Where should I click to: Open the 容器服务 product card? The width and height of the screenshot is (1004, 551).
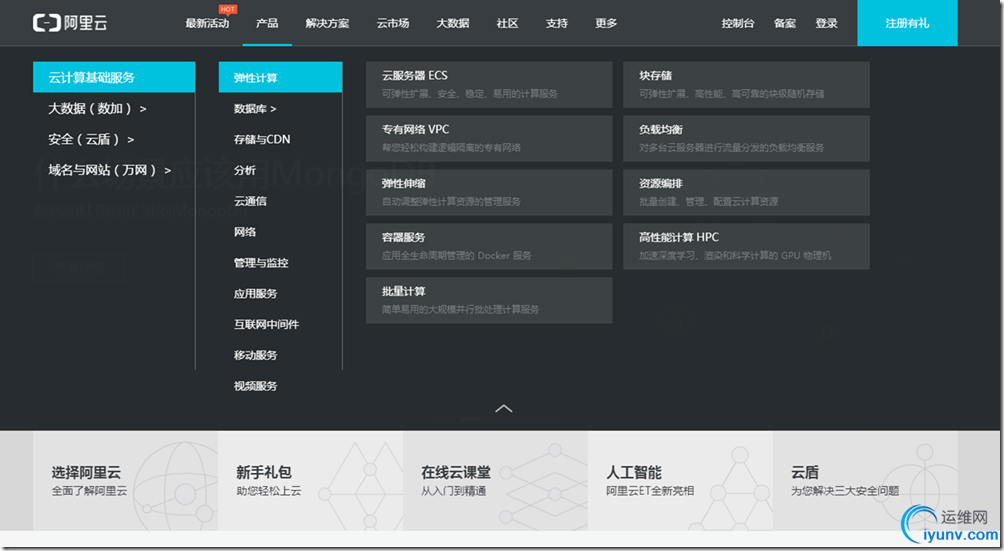(x=489, y=246)
